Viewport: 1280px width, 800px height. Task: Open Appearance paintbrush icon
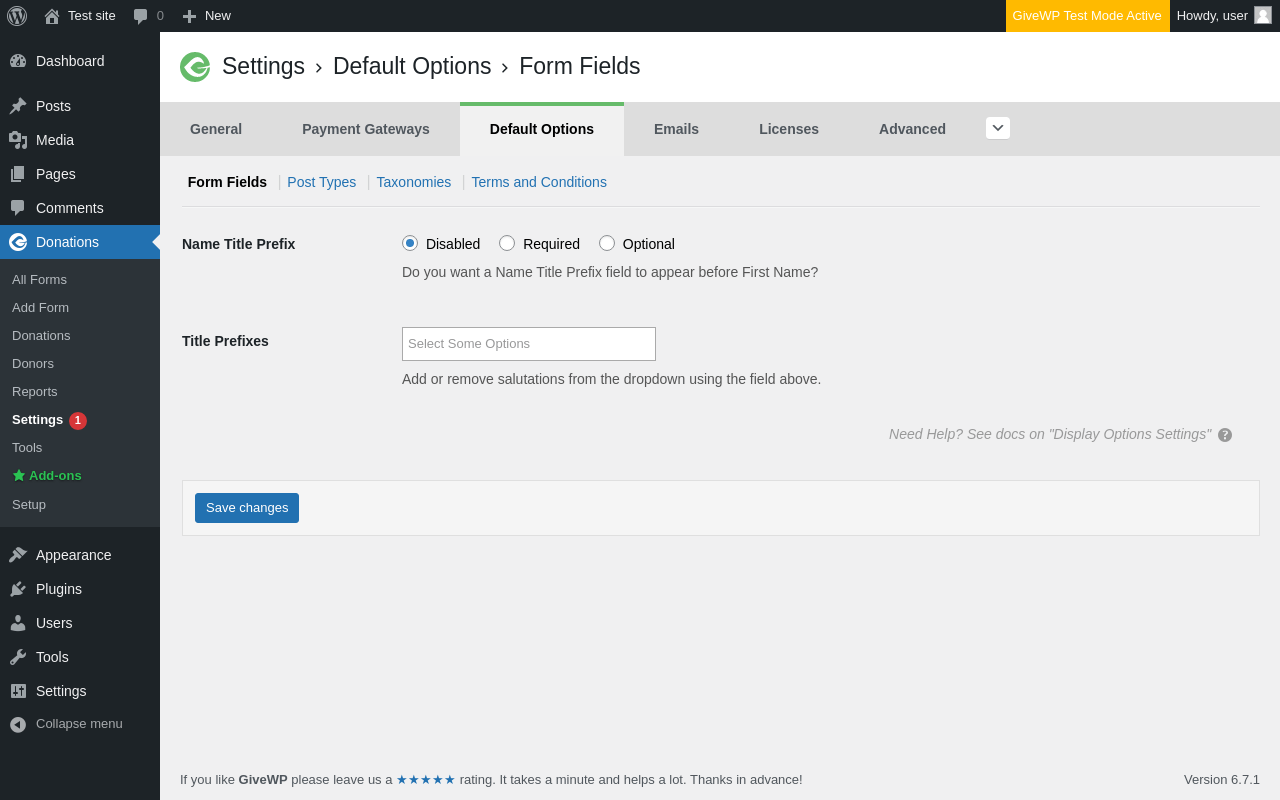tap(18, 555)
